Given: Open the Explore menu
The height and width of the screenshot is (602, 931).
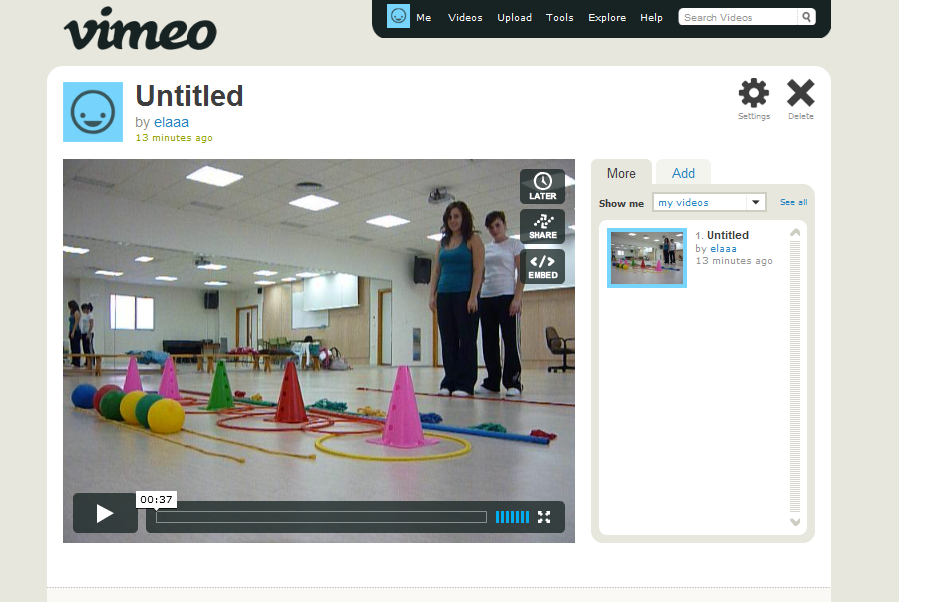Looking at the screenshot, I should pos(607,18).
